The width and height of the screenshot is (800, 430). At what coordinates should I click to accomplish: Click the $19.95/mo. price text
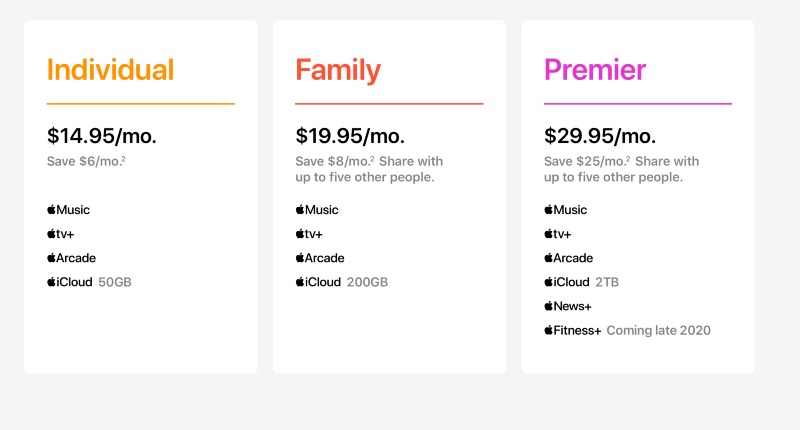(x=350, y=136)
